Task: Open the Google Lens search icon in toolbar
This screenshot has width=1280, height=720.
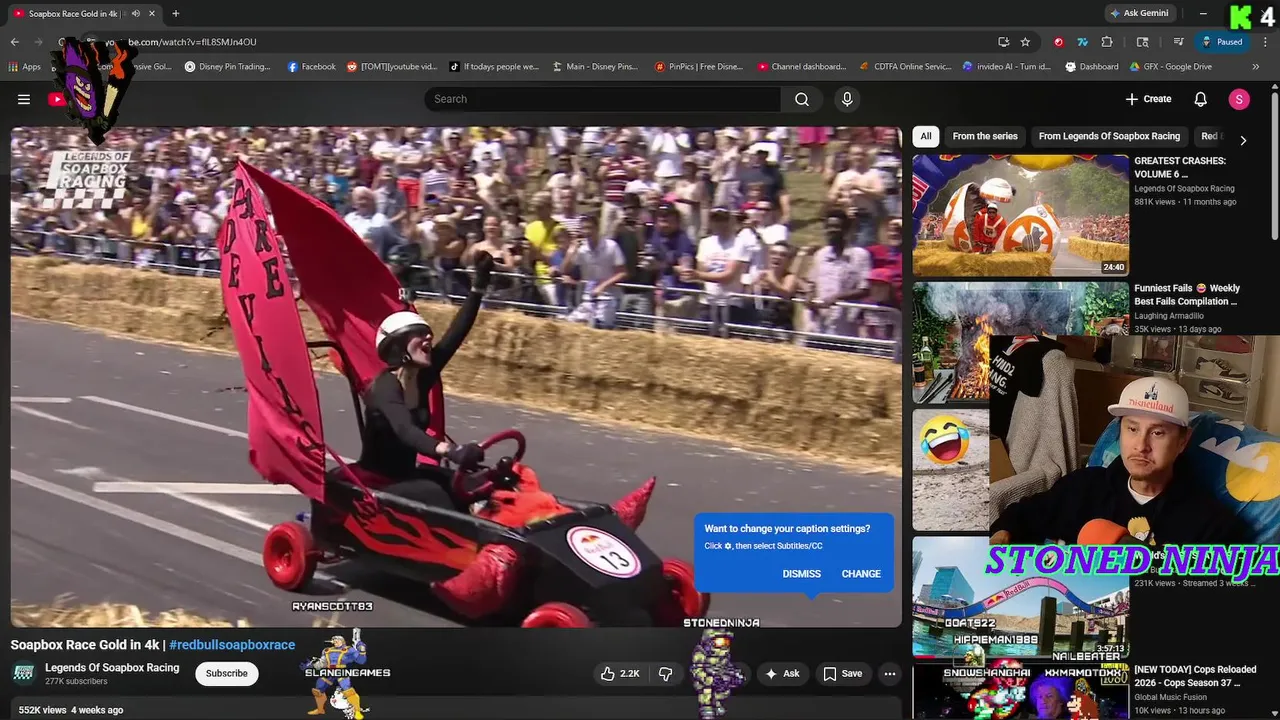Action: (x=1143, y=42)
